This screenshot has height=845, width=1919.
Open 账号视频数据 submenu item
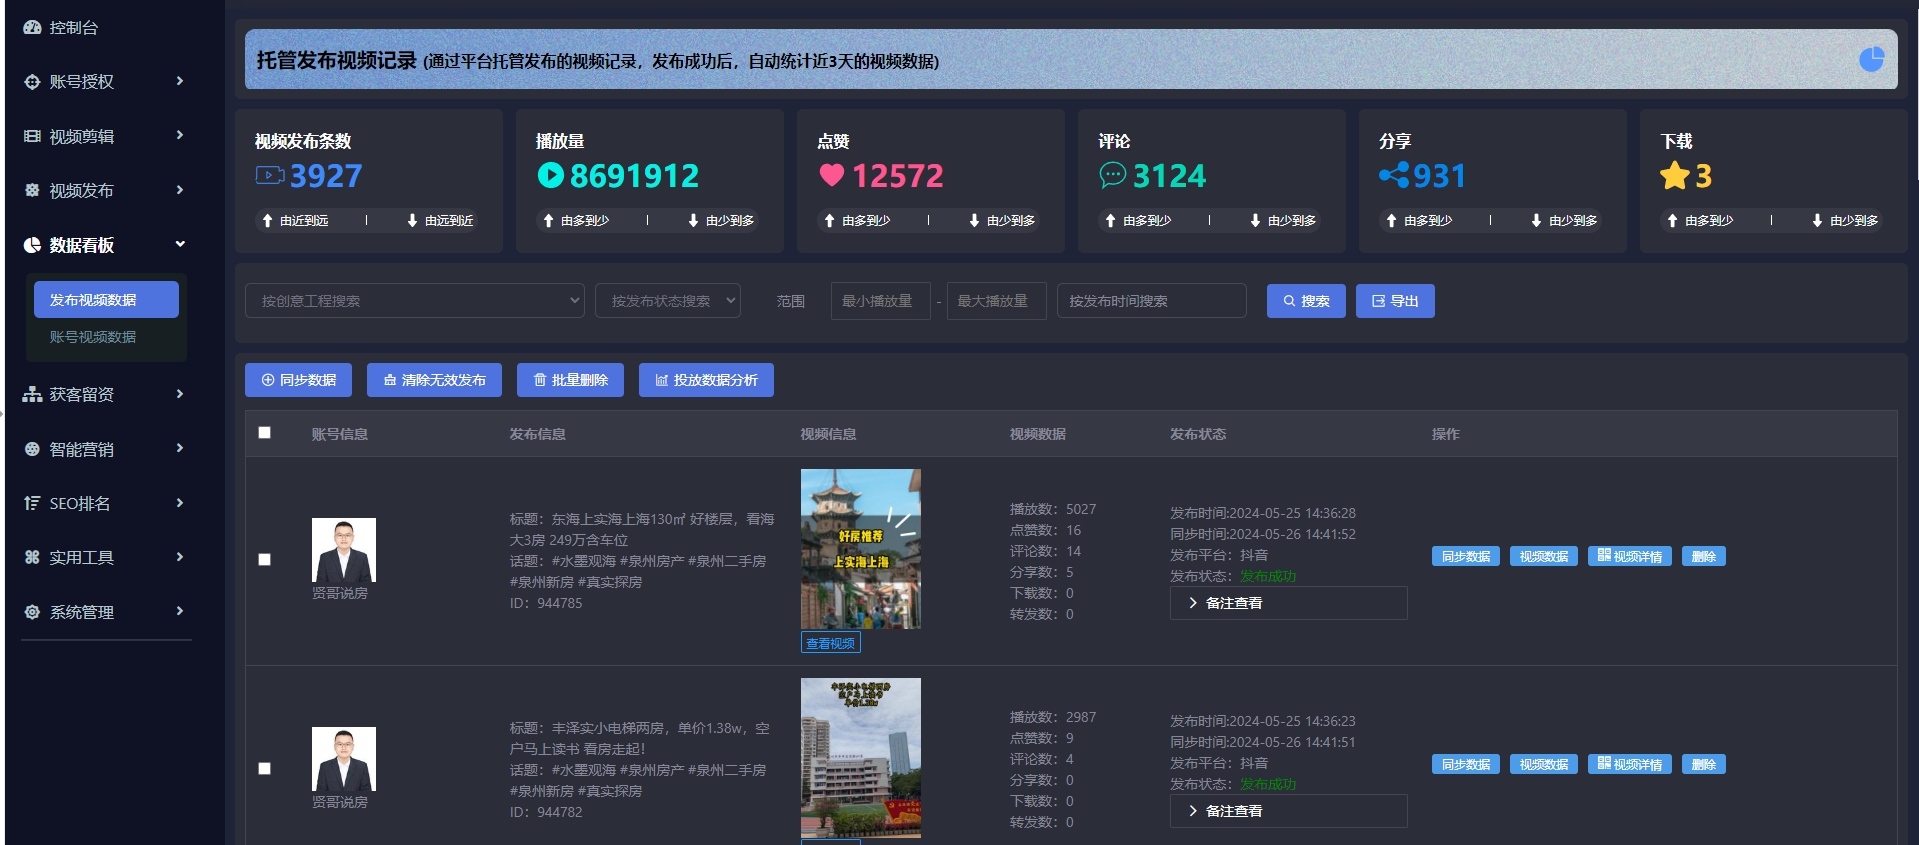(x=93, y=337)
